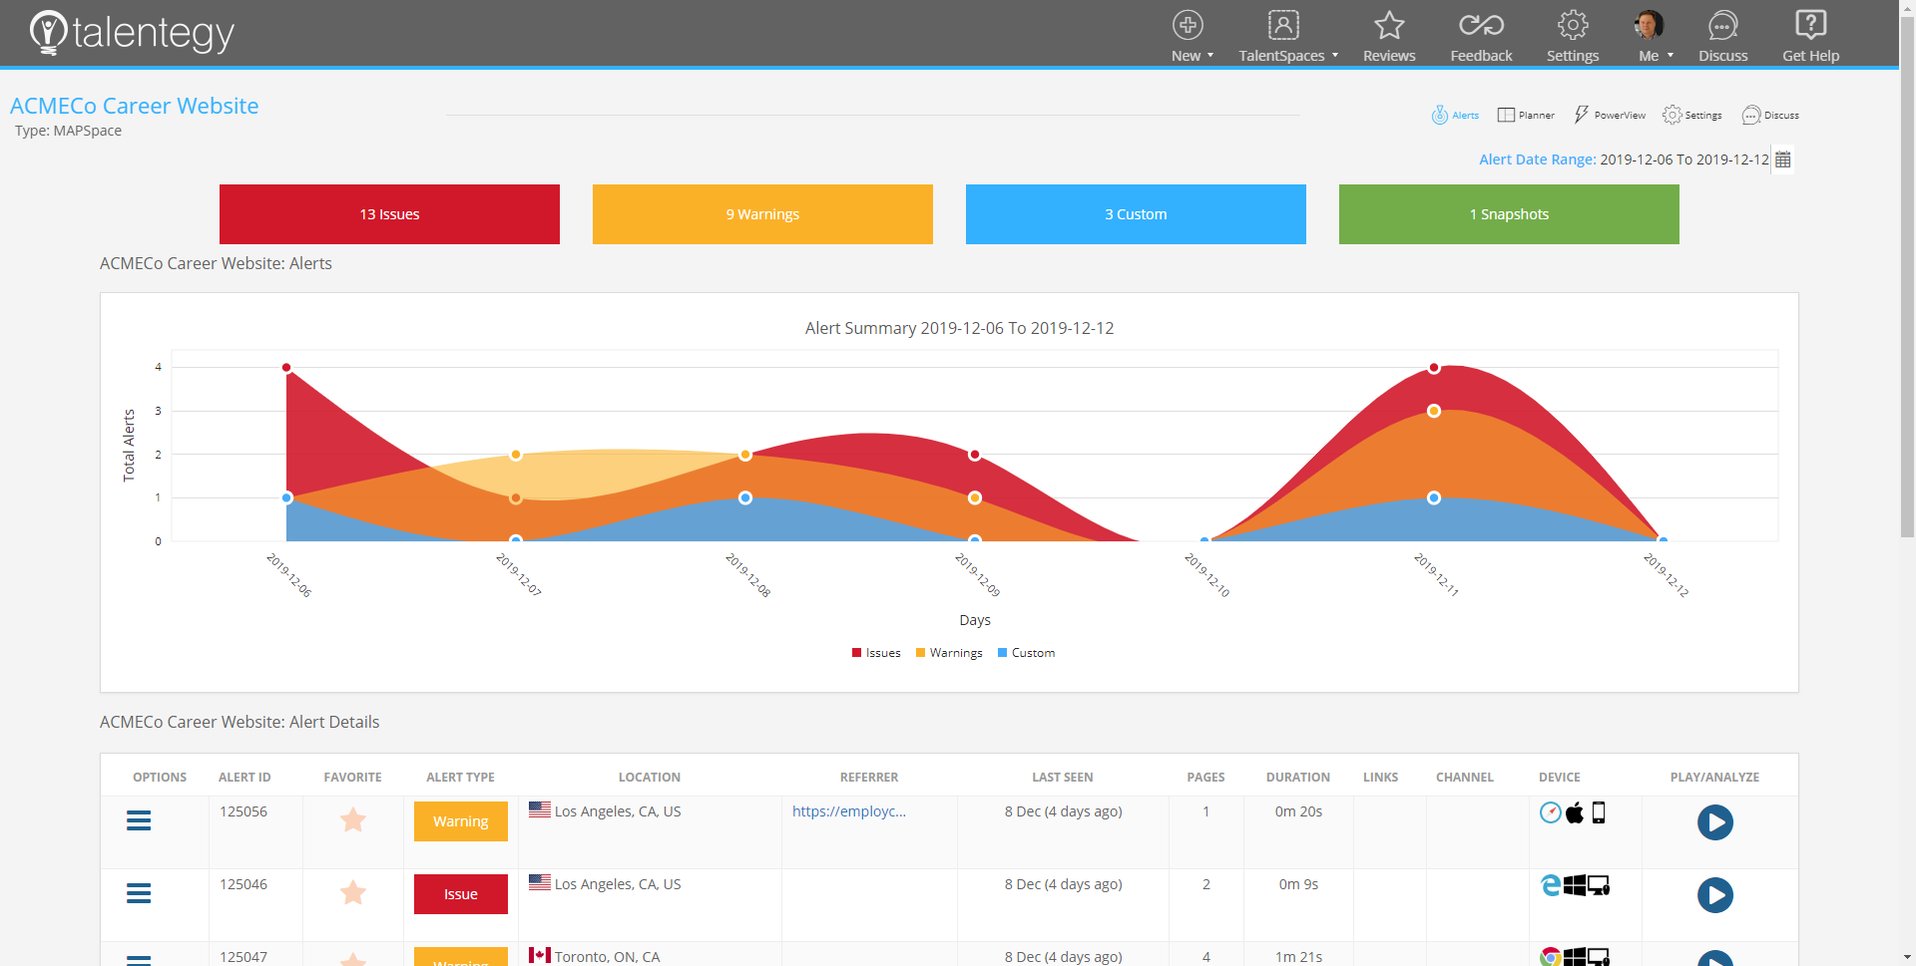Open the Reviews star icon
Screen dimensions: 1916x966
(1389, 25)
